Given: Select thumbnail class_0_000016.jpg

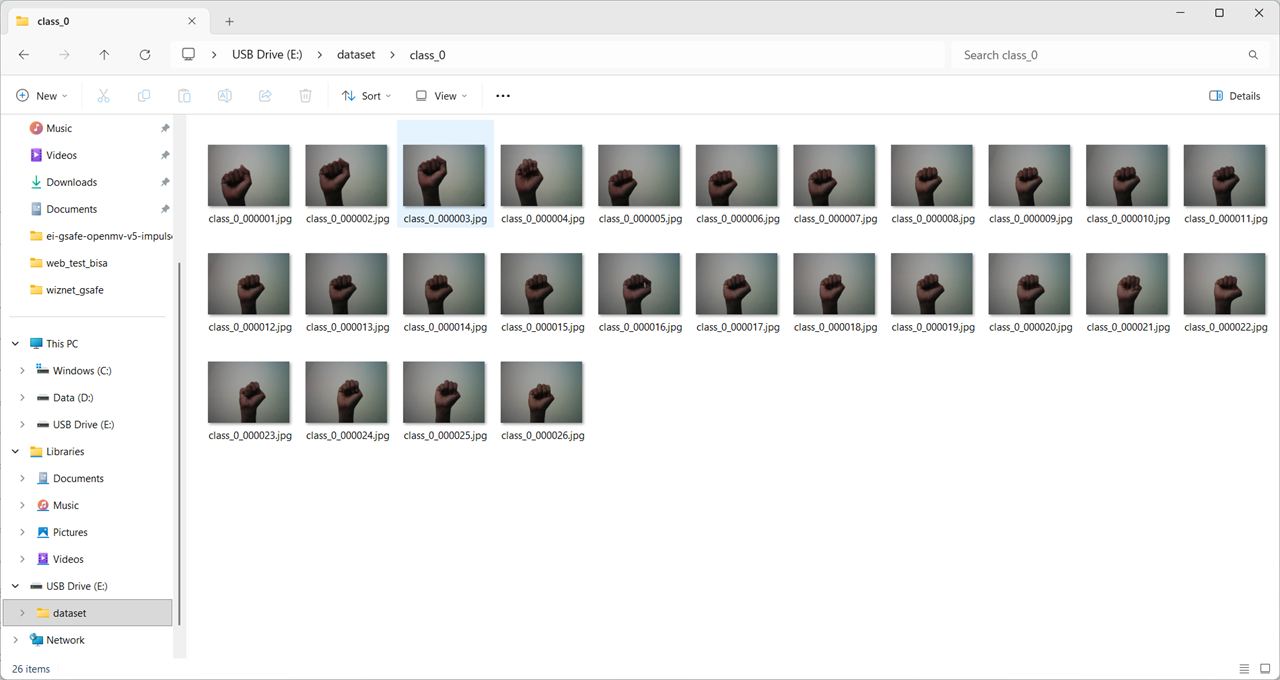Looking at the screenshot, I should coord(639,284).
